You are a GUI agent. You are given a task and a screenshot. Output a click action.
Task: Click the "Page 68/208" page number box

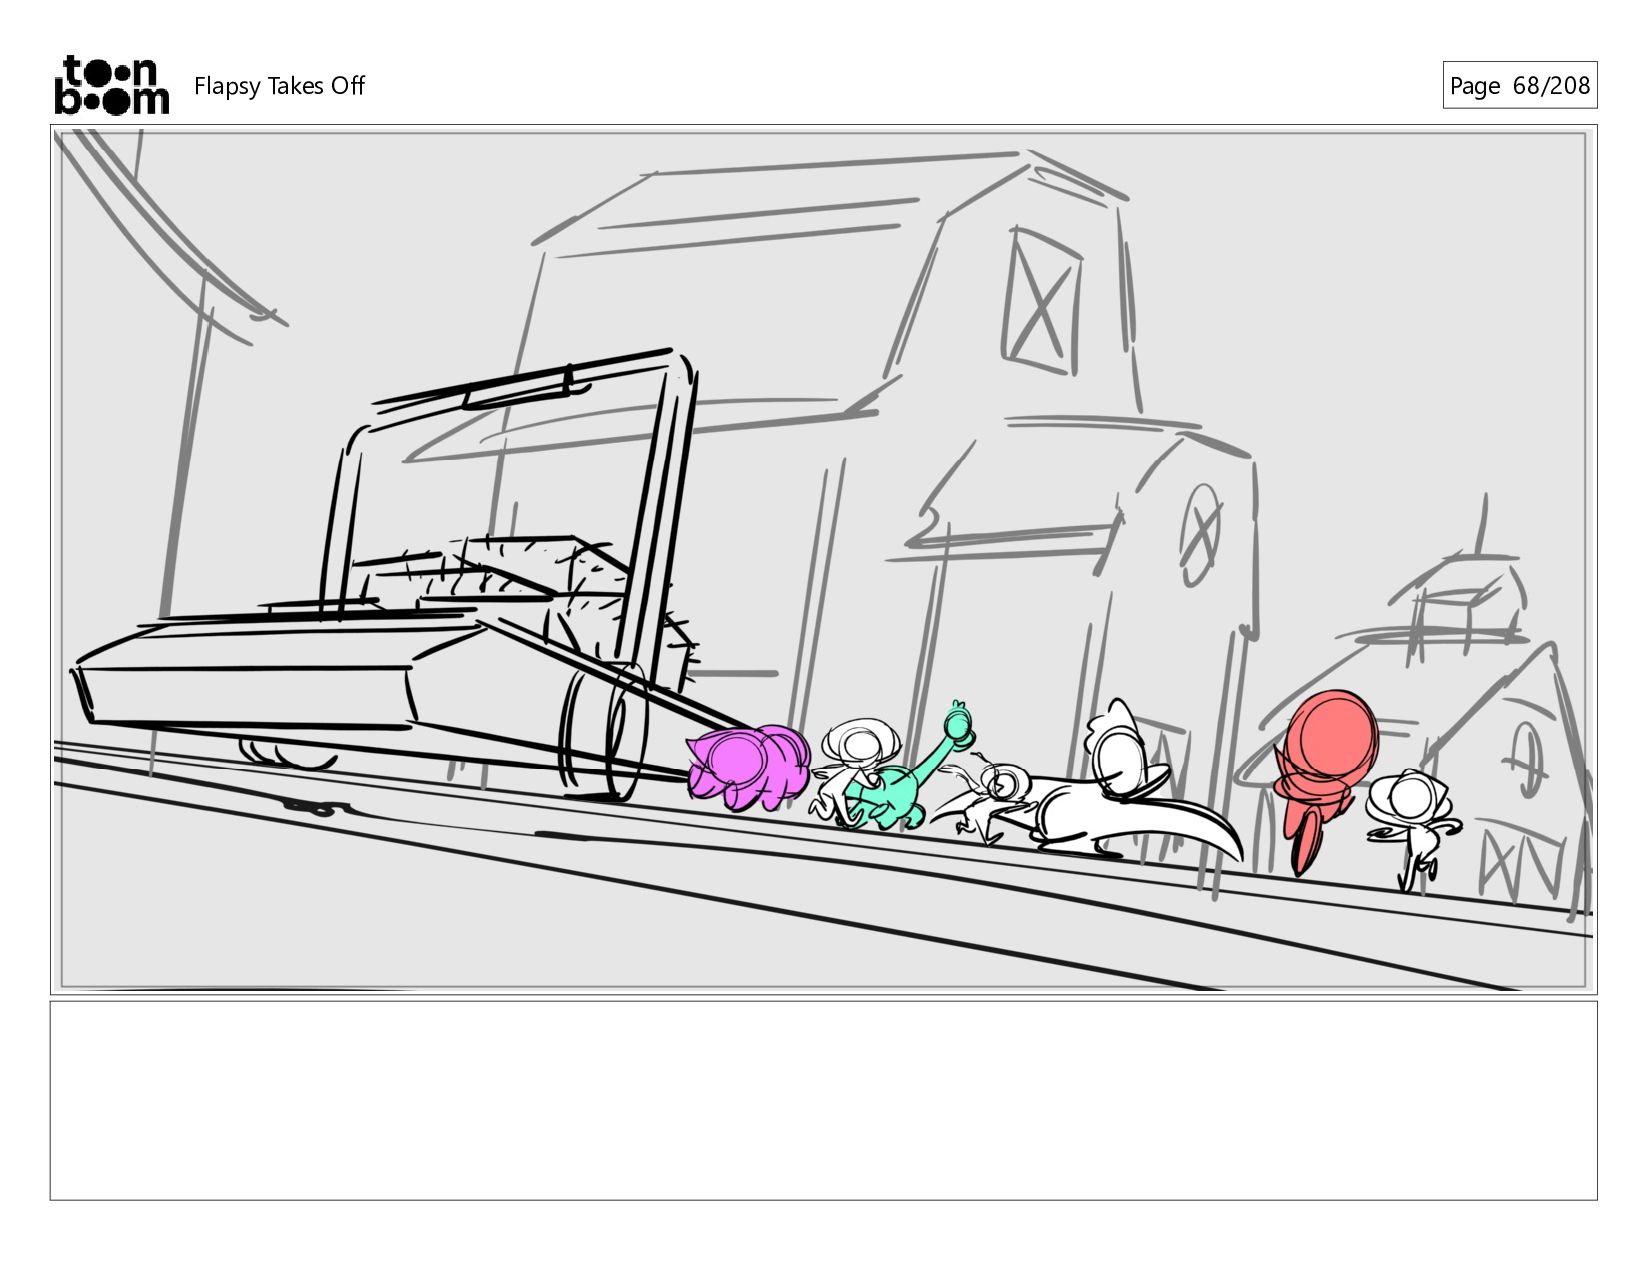tap(1519, 85)
